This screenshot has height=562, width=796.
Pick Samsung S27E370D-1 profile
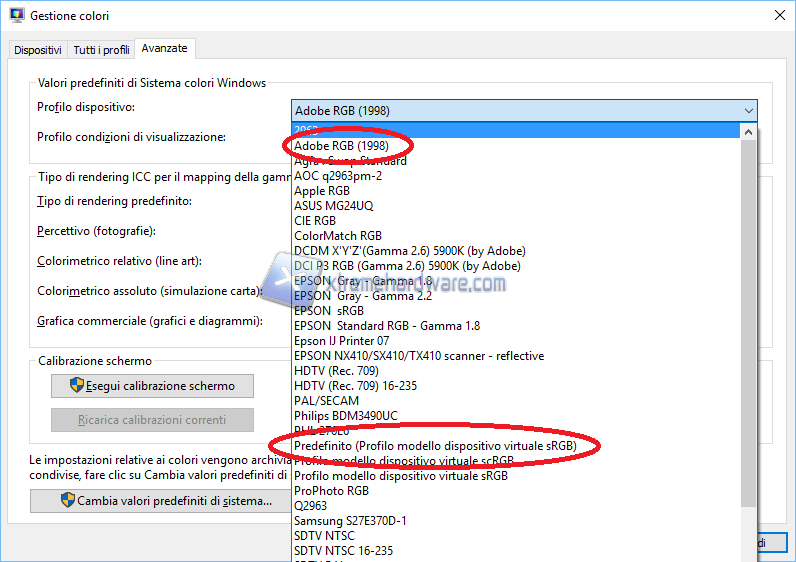(350, 521)
